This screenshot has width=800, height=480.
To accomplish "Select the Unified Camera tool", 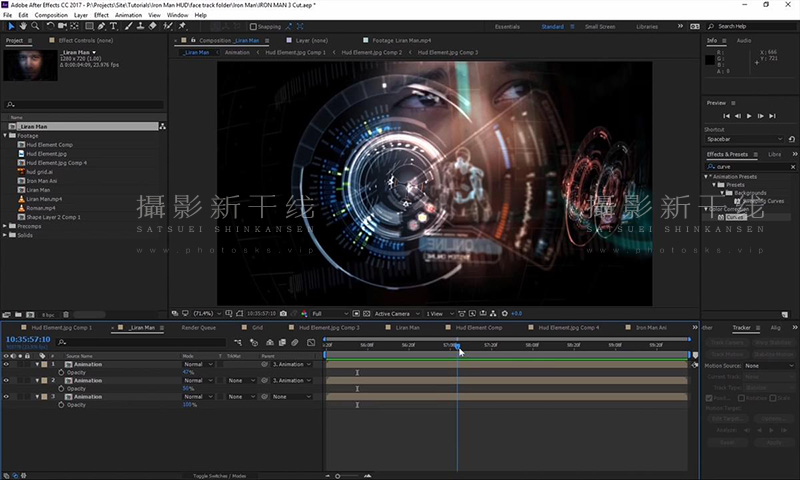I will pyautogui.click(x=62, y=26).
